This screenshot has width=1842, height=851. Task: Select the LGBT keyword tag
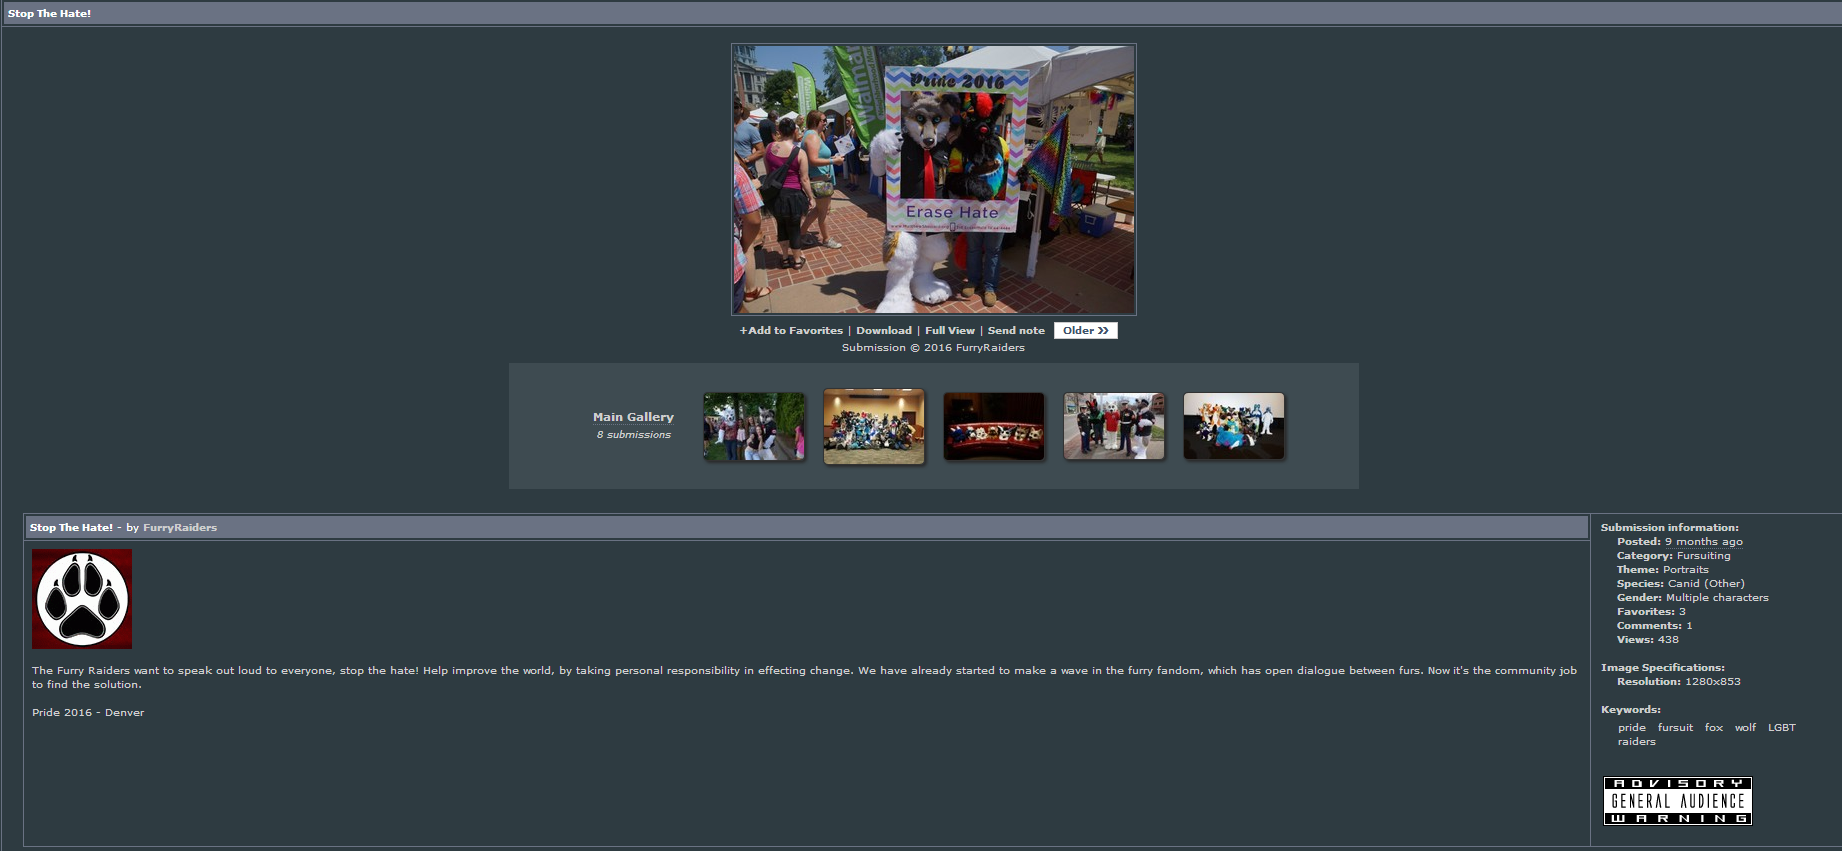1782,728
